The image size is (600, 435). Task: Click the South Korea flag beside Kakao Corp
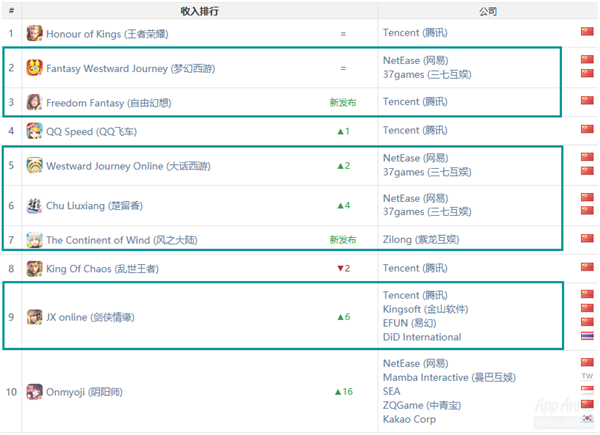[x=587, y=418]
